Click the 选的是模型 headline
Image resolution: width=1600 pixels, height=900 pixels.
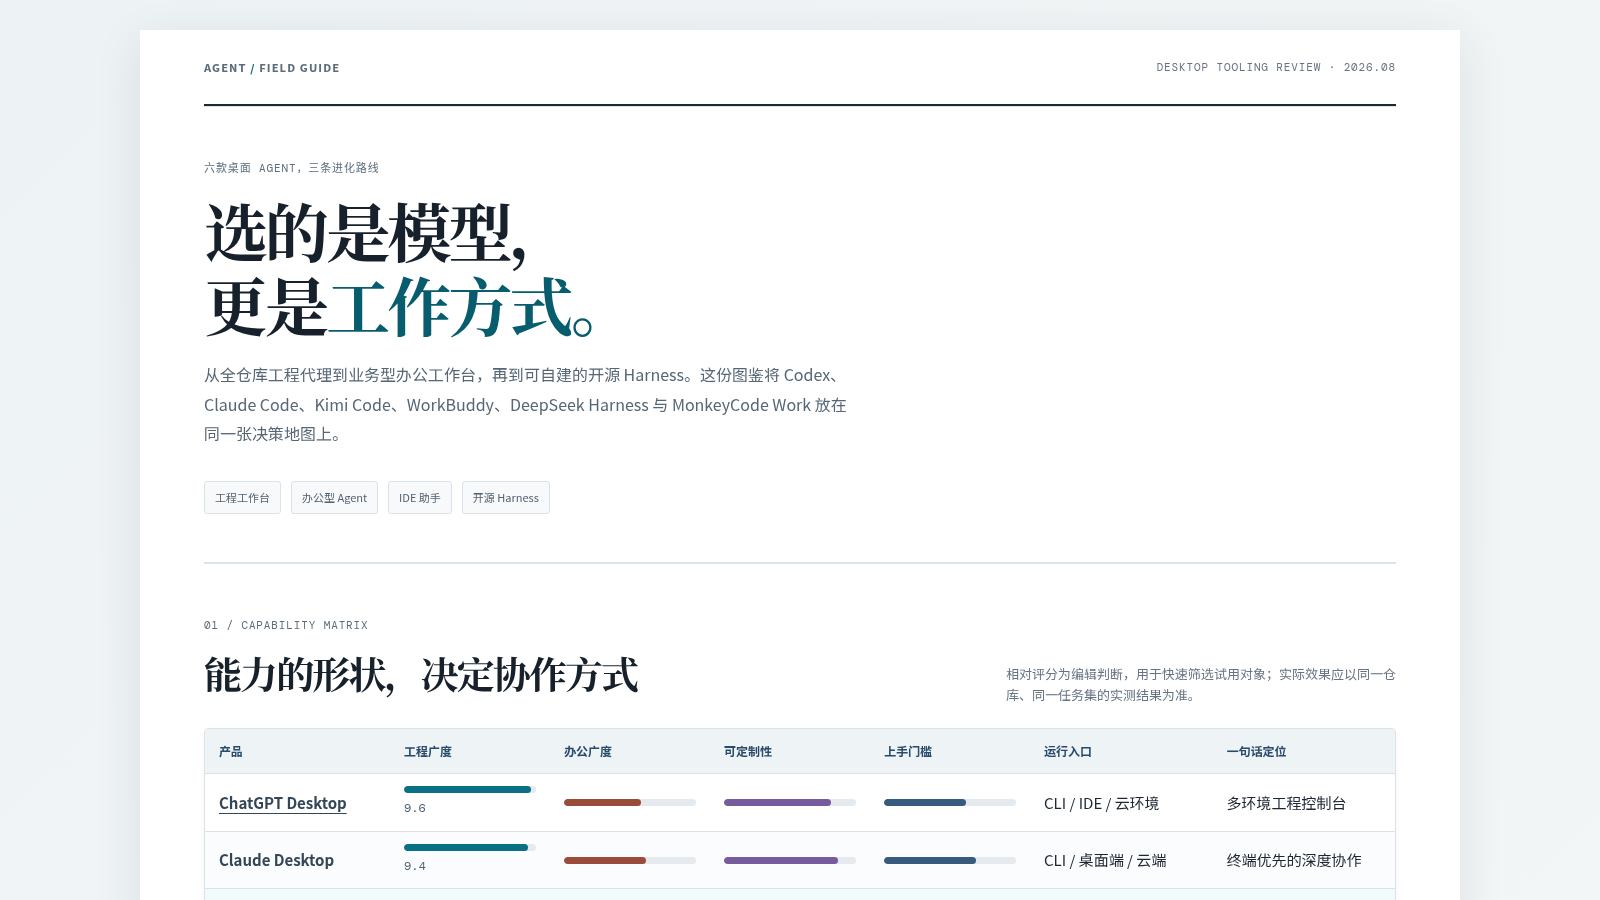tap(365, 234)
